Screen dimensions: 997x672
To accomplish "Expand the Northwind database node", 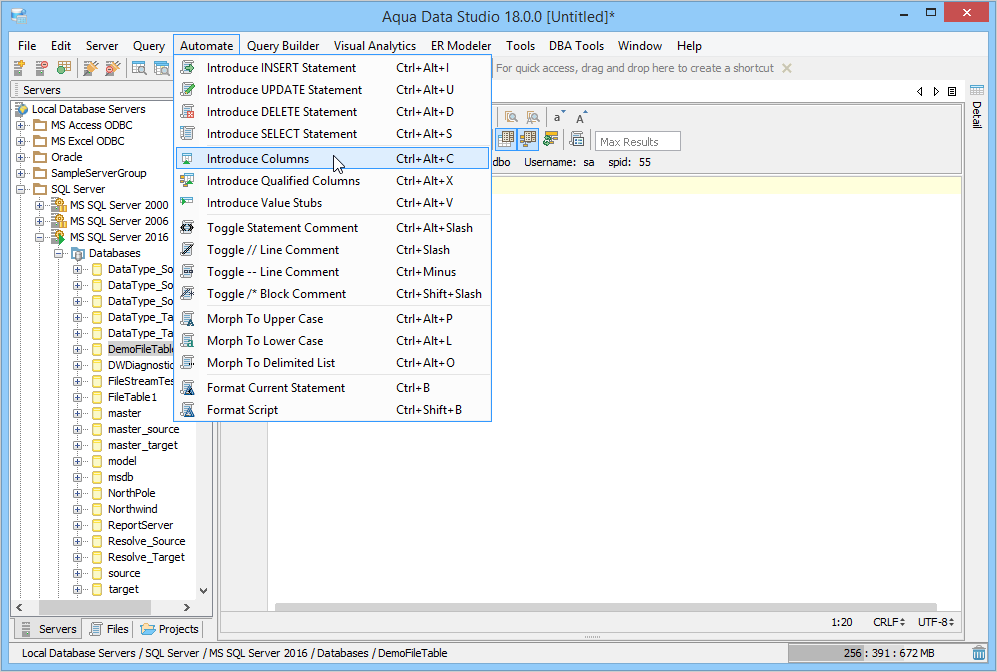I will pos(78,509).
